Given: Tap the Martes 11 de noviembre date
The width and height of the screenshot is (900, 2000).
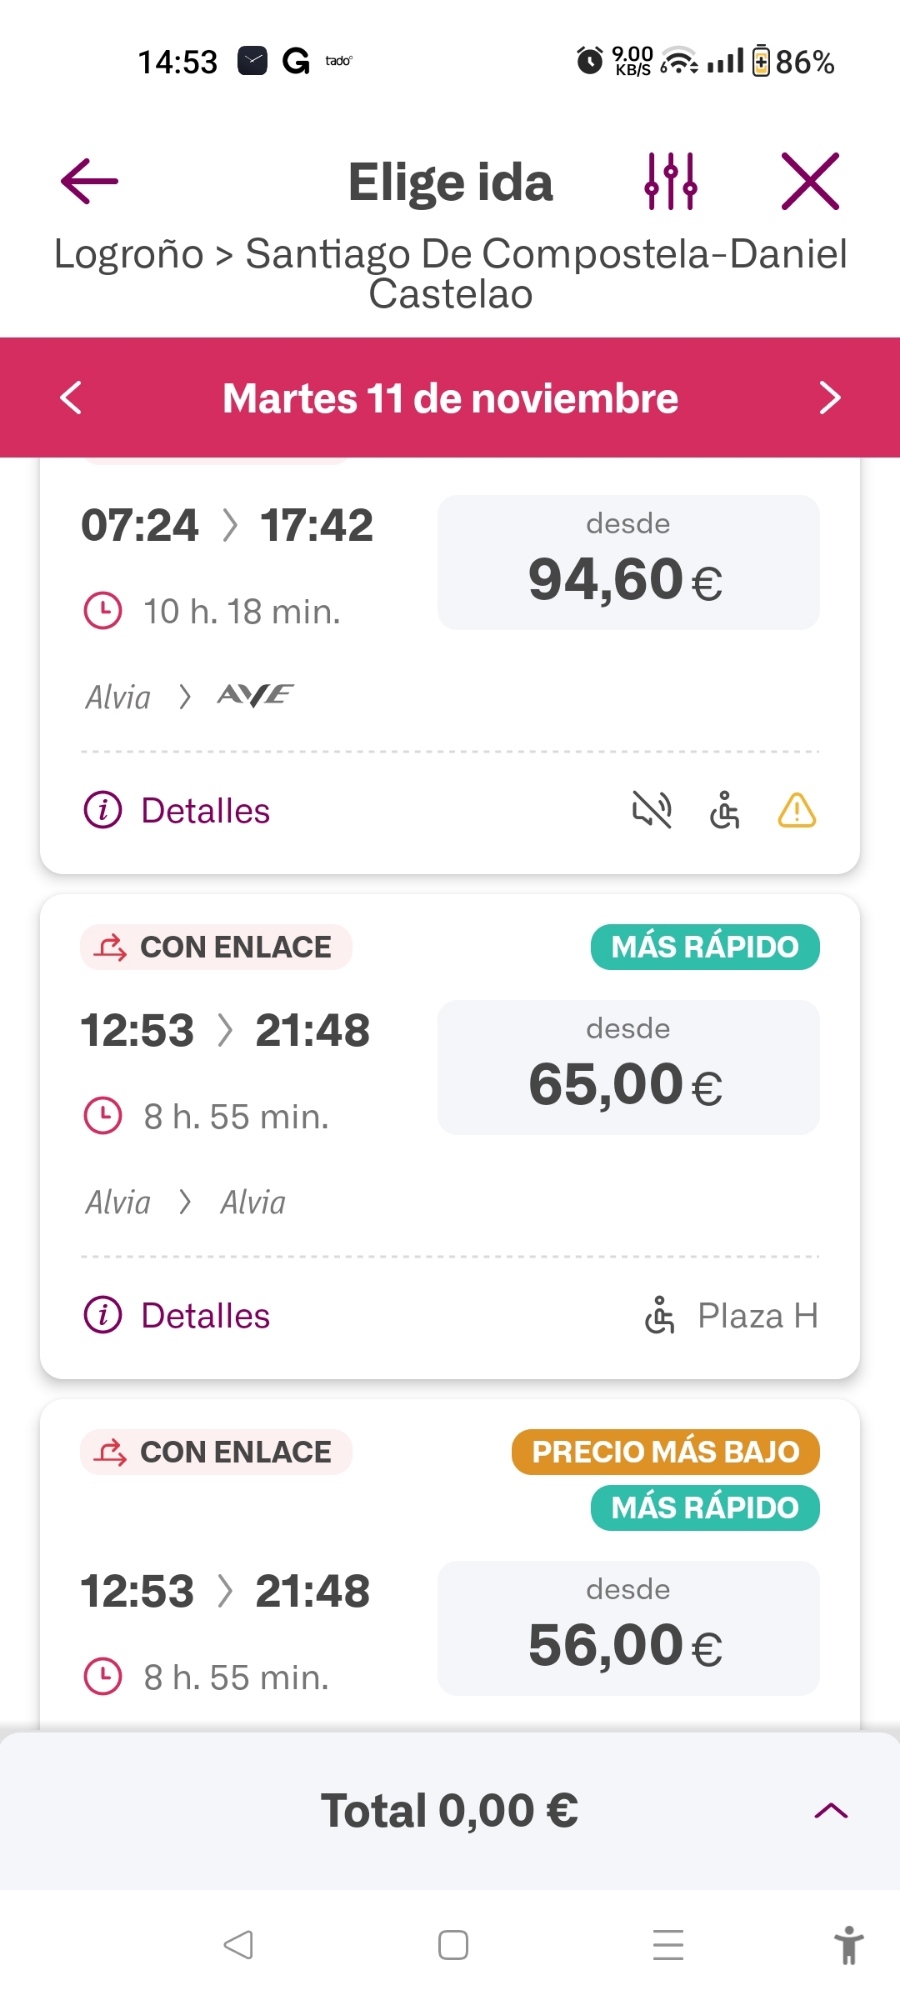Looking at the screenshot, I should coord(450,398).
